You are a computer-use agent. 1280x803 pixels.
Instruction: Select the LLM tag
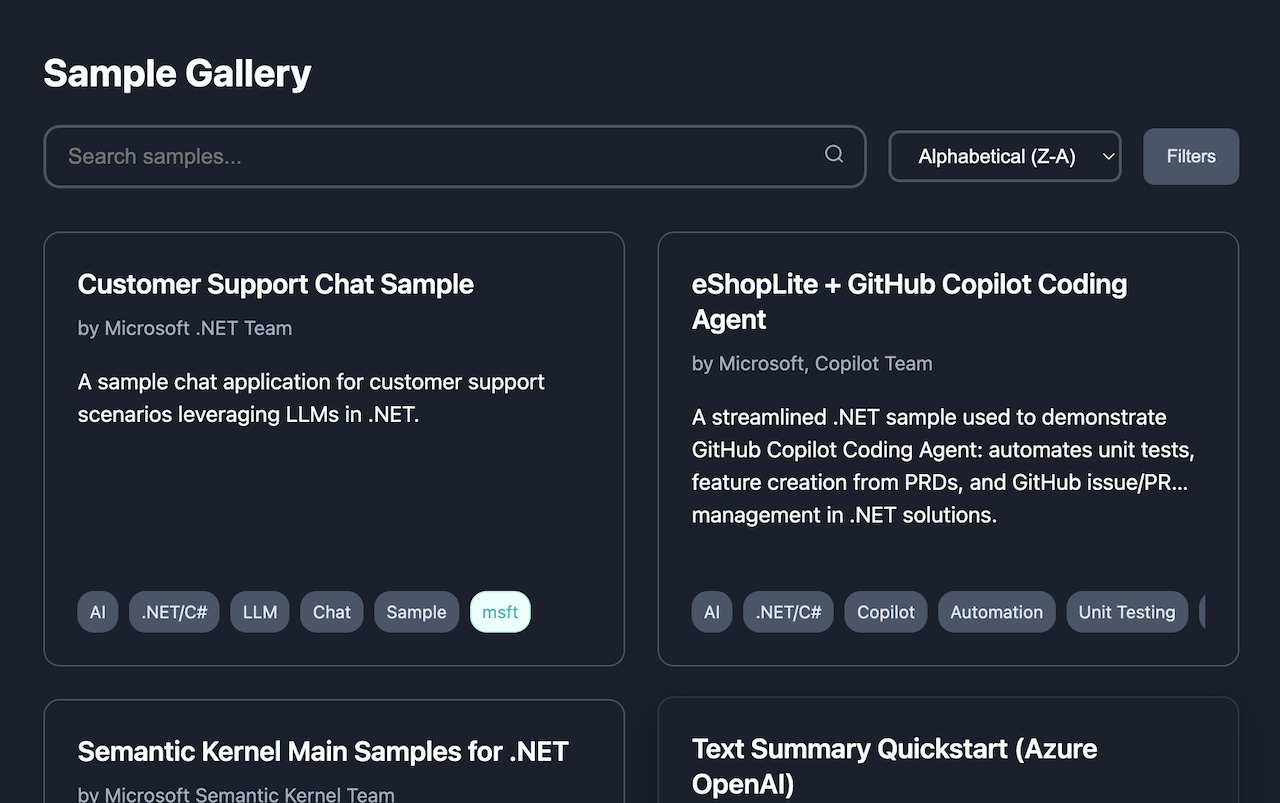[260, 613]
